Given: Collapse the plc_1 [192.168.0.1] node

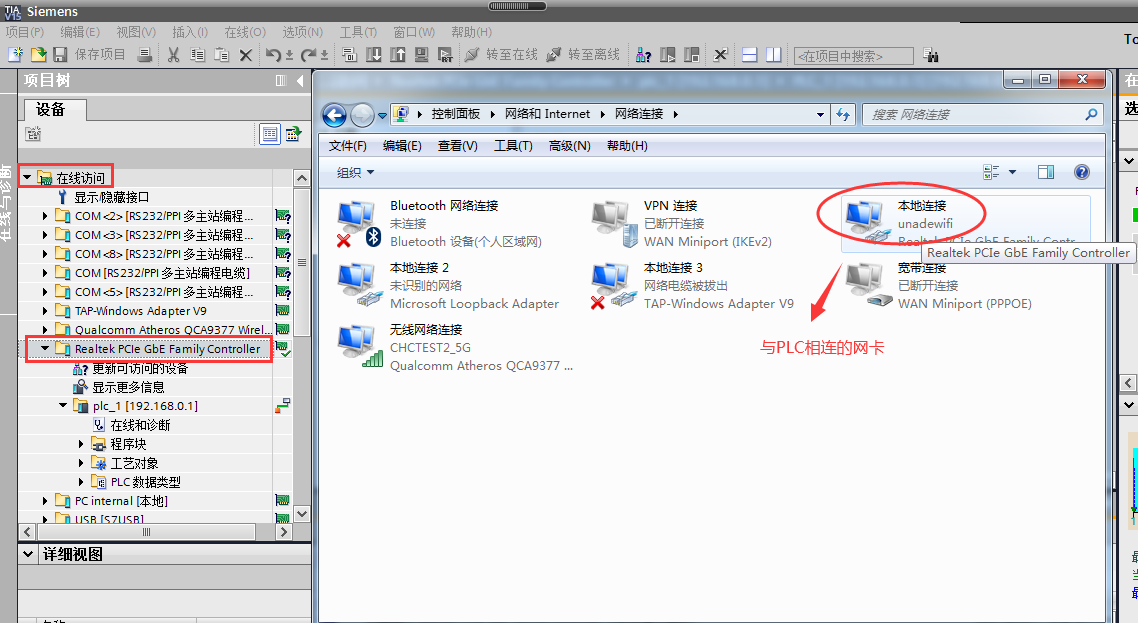Looking at the screenshot, I should (x=63, y=405).
